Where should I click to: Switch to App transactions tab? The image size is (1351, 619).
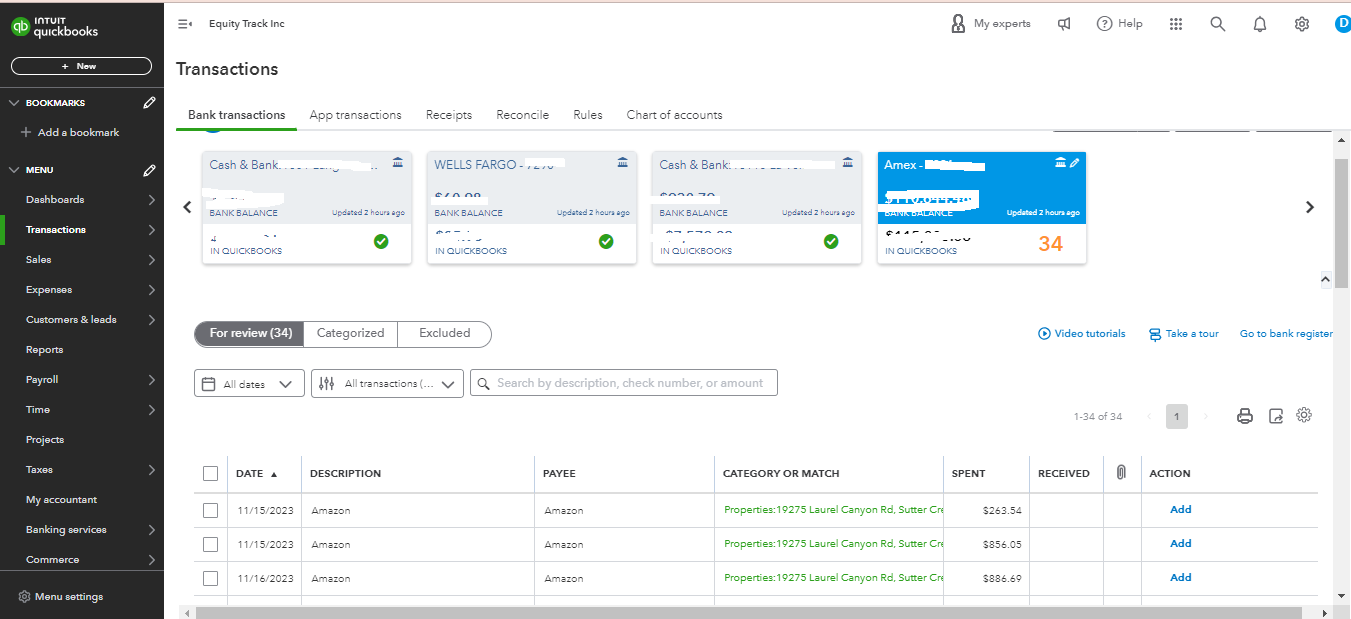(355, 115)
